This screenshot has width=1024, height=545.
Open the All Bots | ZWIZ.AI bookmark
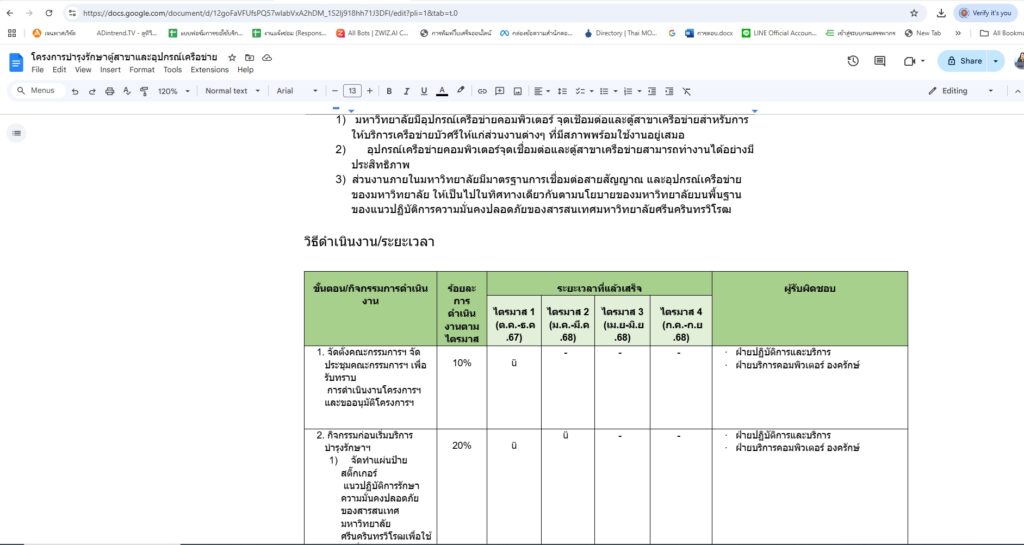372,33
